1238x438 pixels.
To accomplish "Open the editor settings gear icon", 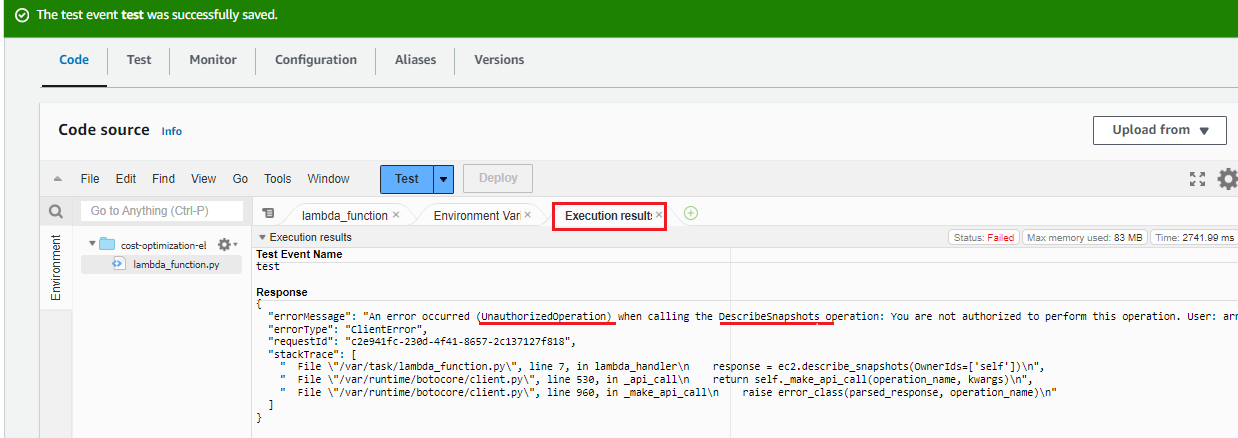I will [x=1226, y=179].
